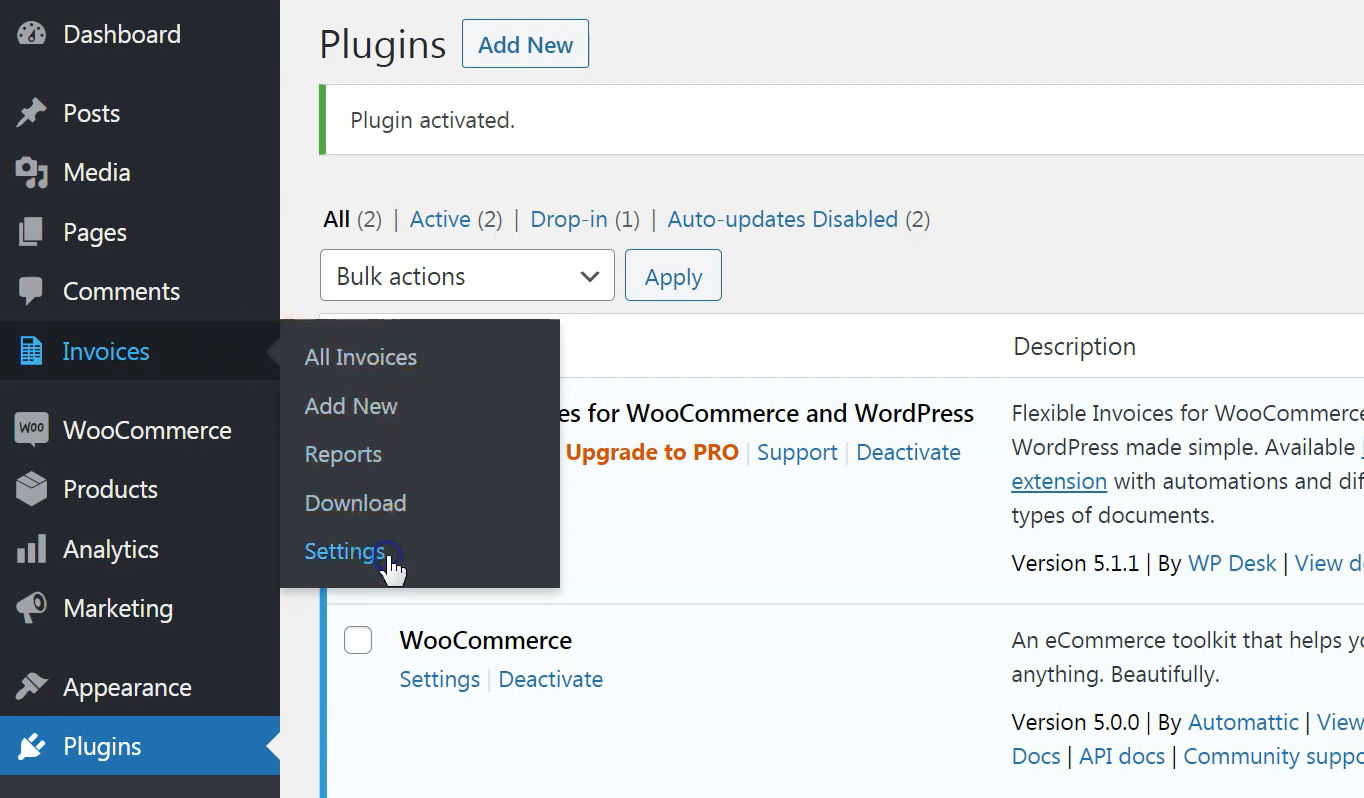The width and height of the screenshot is (1364, 798).
Task: Open WooCommerce plugin Settings link
Action: (x=440, y=679)
